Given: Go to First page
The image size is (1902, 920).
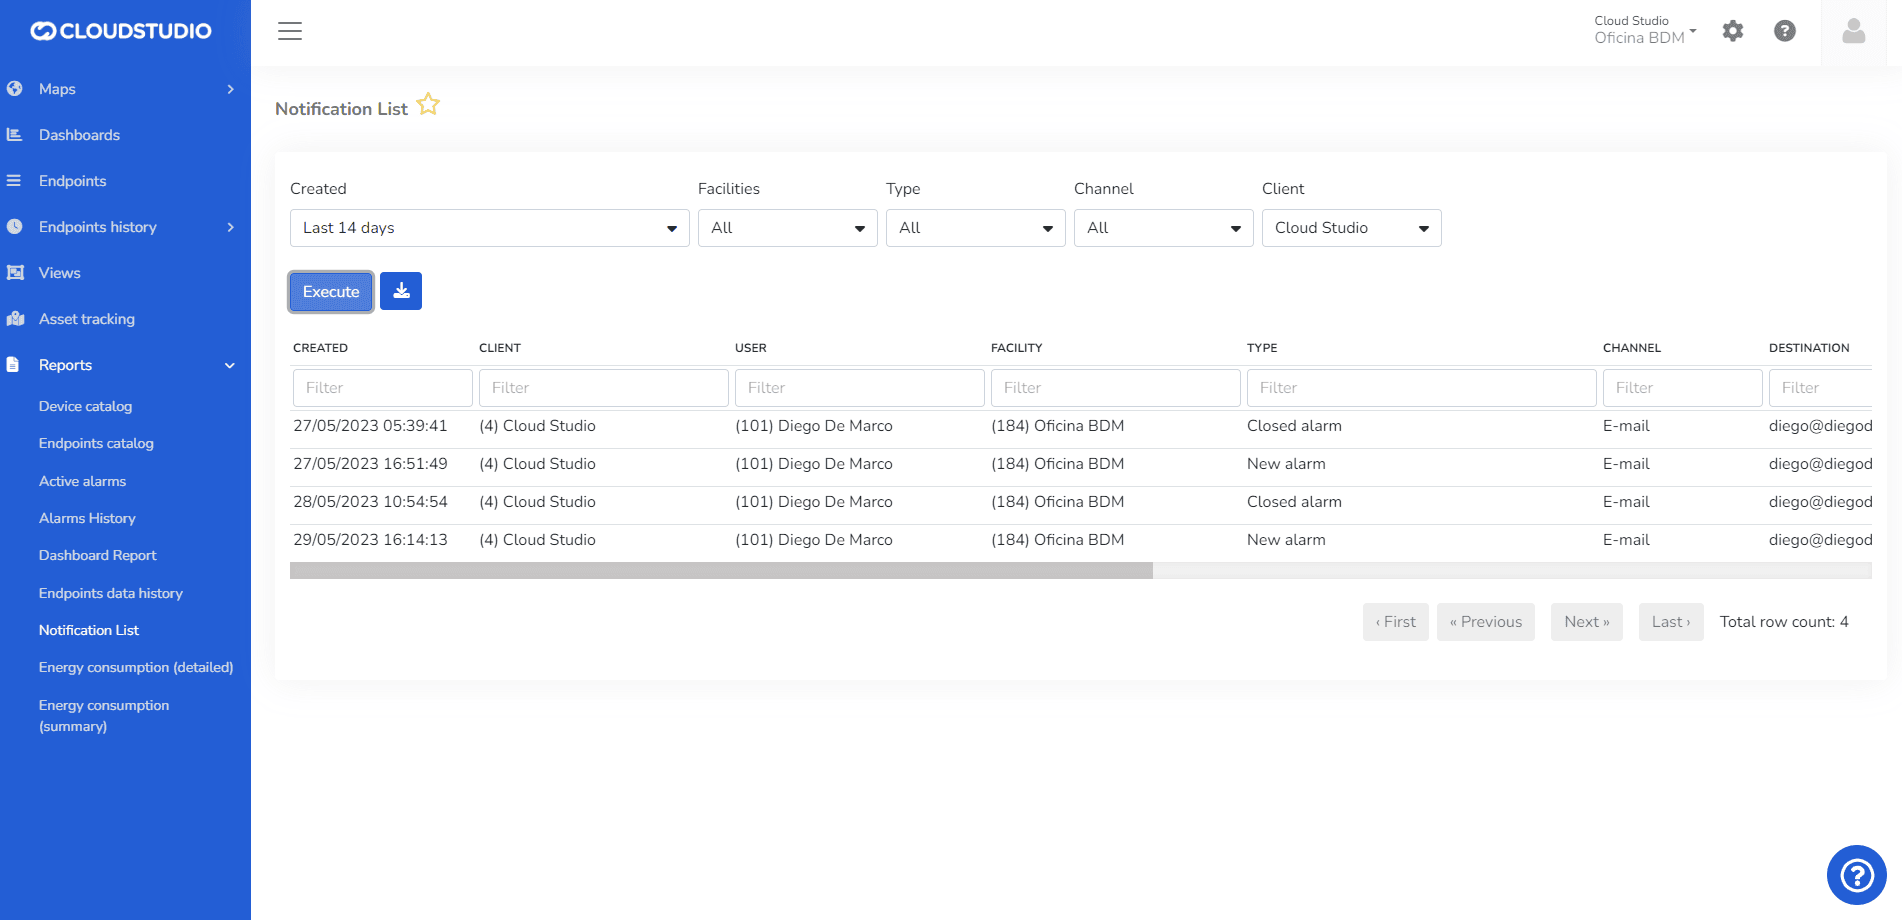Looking at the screenshot, I should (1396, 622).
